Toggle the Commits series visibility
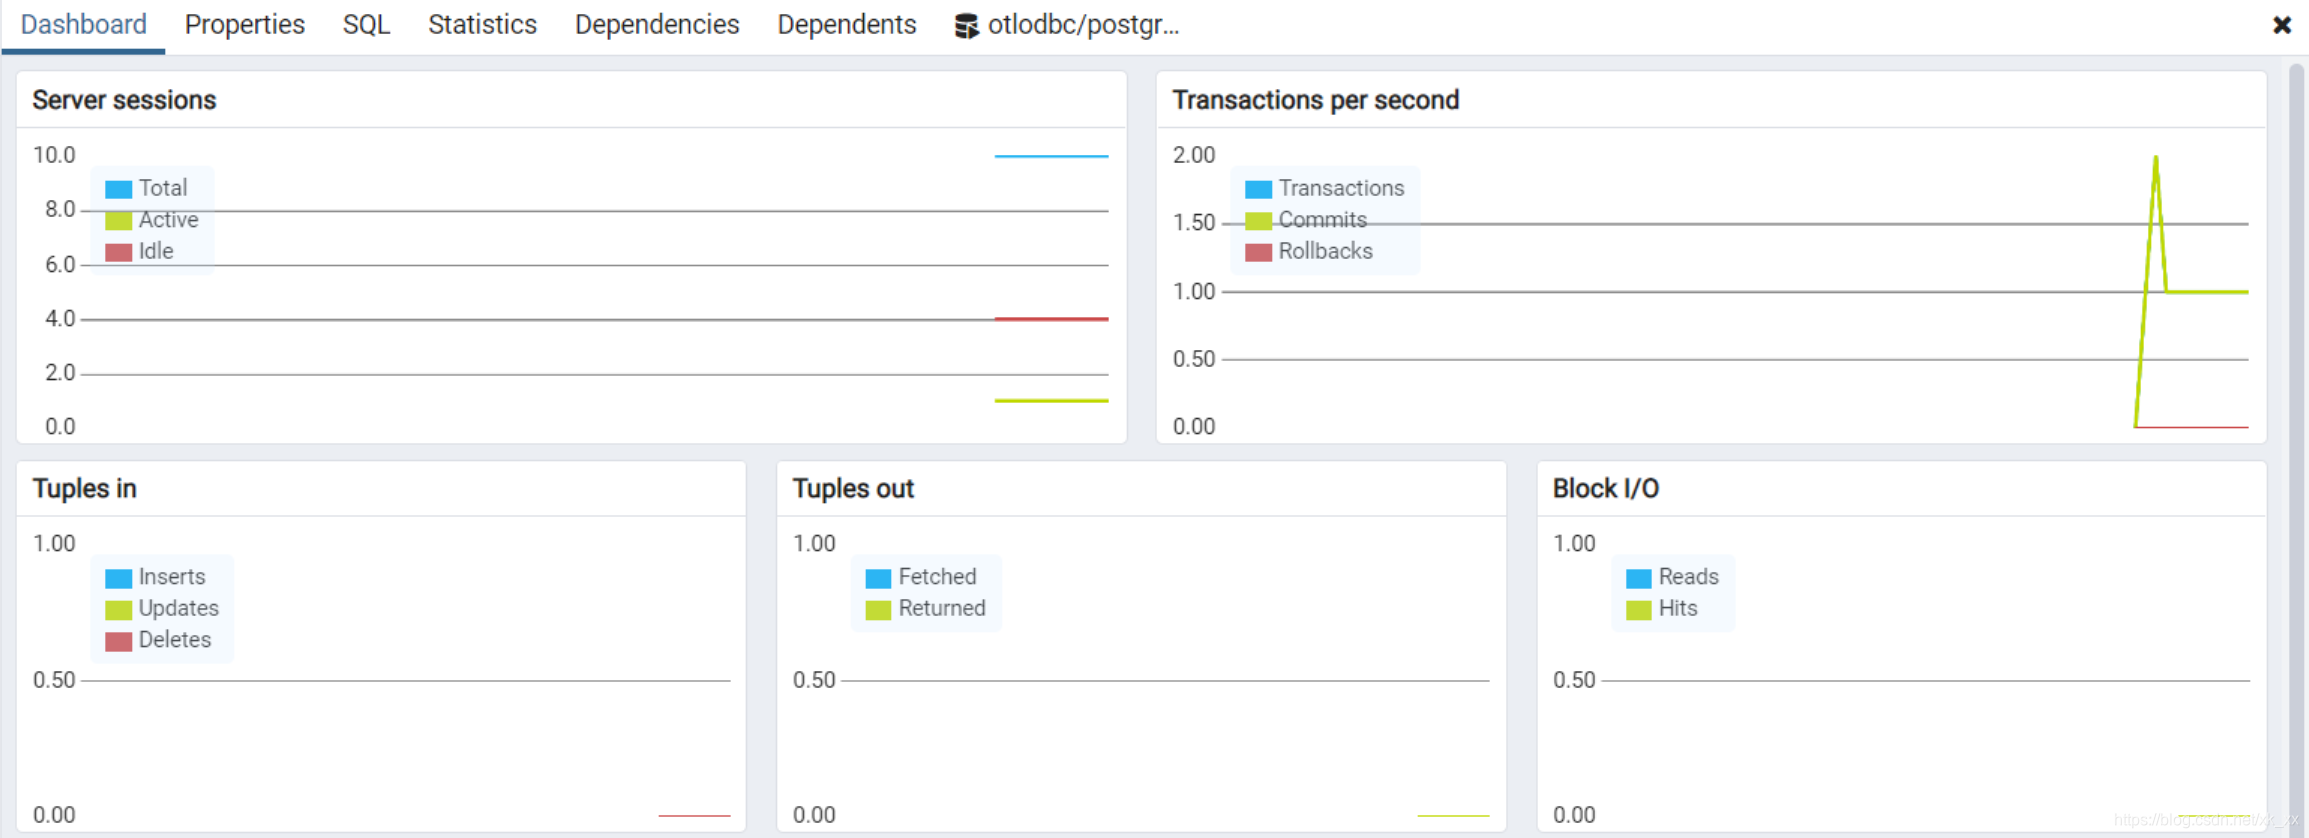The image size is (2309, 838). pos(1257,220)
